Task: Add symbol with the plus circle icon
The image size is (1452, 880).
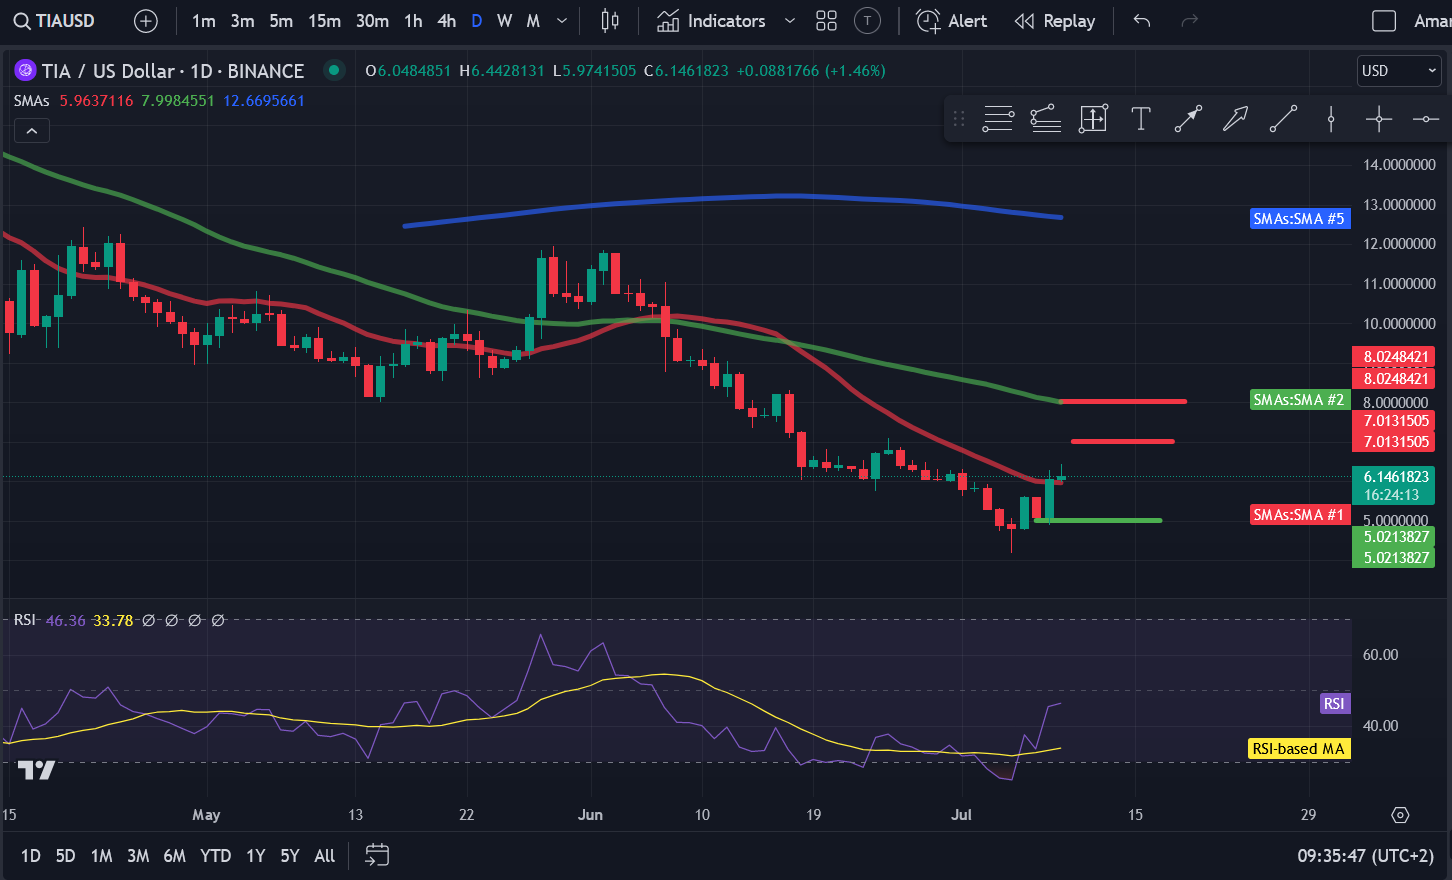Action: pos(146,21)
